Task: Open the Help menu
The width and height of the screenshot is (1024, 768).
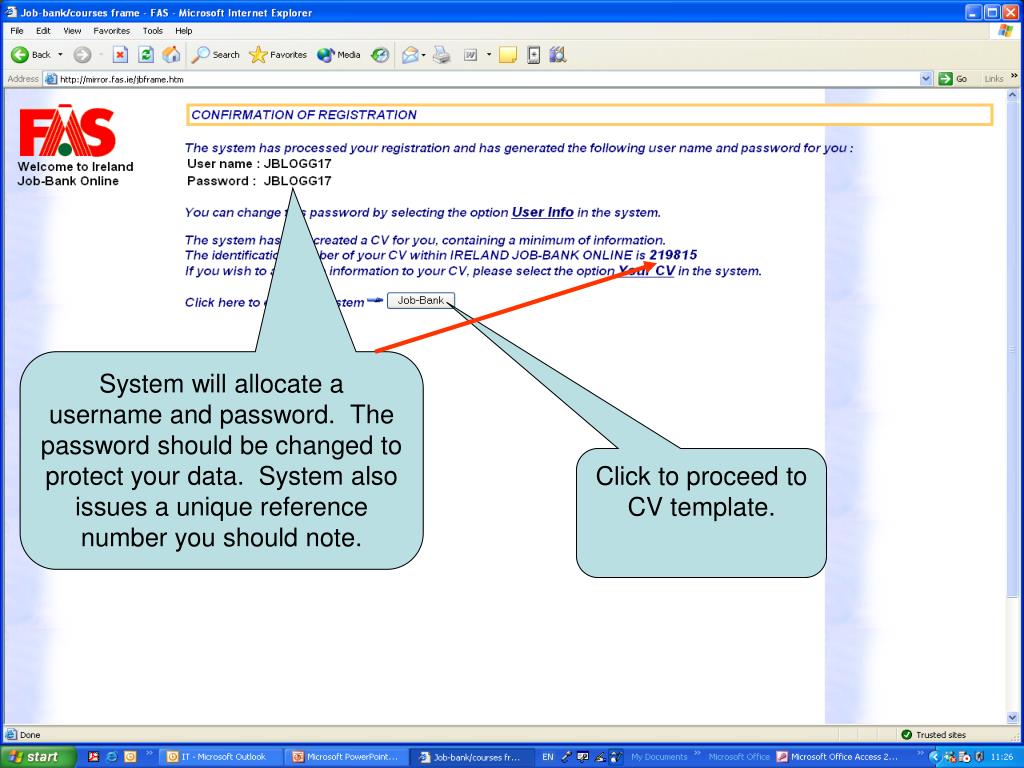Action: tap(184, 31)
